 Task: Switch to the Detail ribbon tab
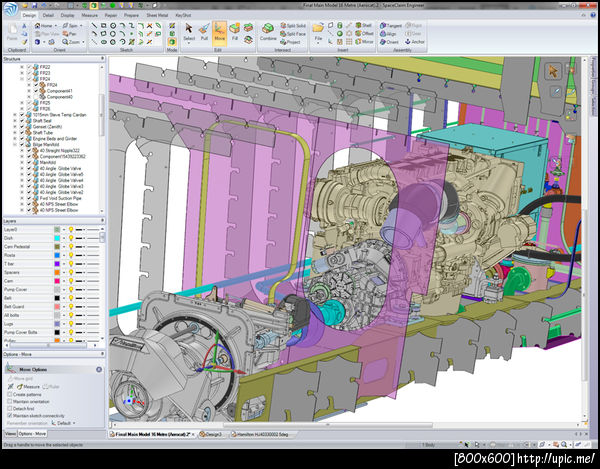click(x=48, y=15)
